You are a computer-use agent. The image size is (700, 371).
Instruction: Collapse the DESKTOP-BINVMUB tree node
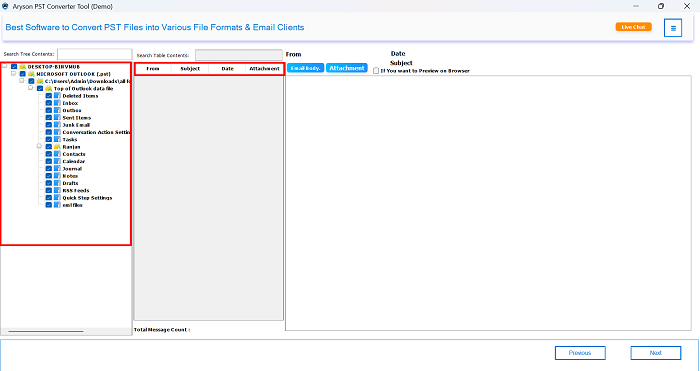pyautogui.click(x=4, y=66)
